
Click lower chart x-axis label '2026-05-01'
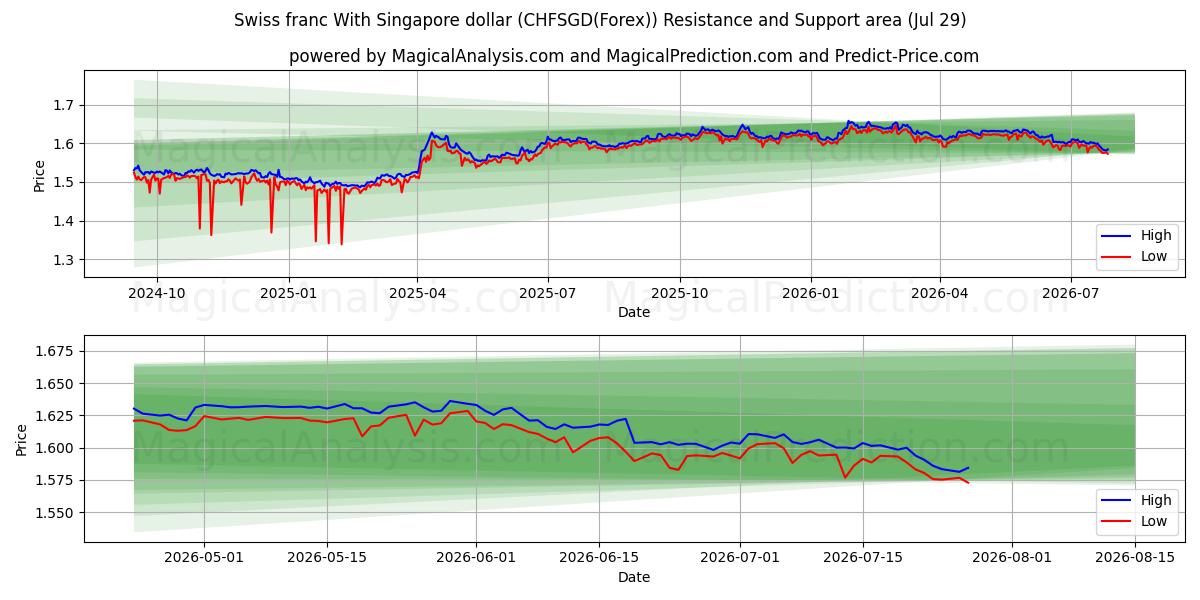coord(204,559)
